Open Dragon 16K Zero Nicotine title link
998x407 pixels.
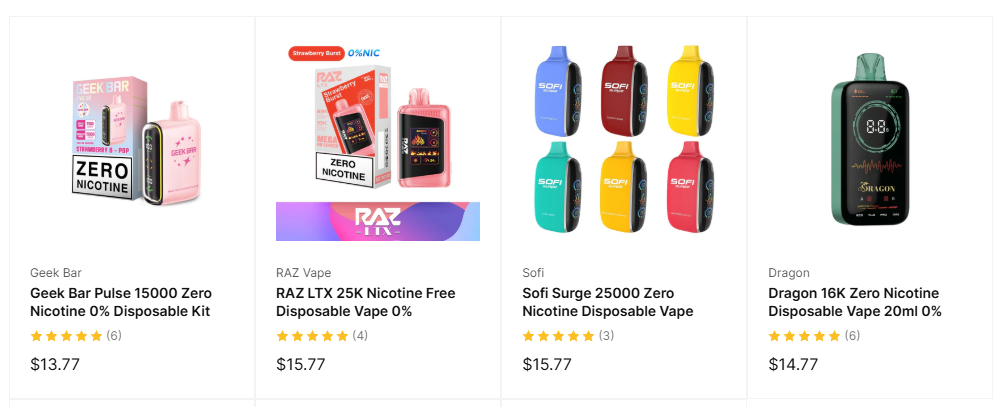coord(855,303)
